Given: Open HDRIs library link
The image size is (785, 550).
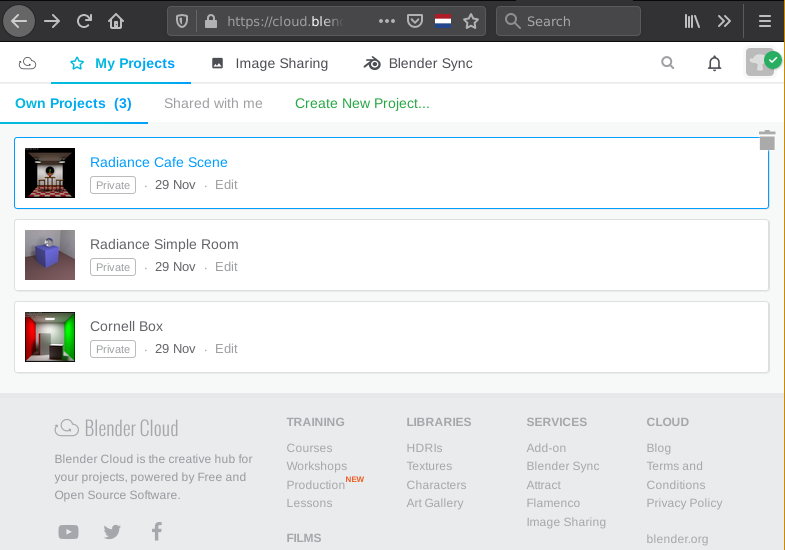Looking at the screenshot, I should pos(425,448).
